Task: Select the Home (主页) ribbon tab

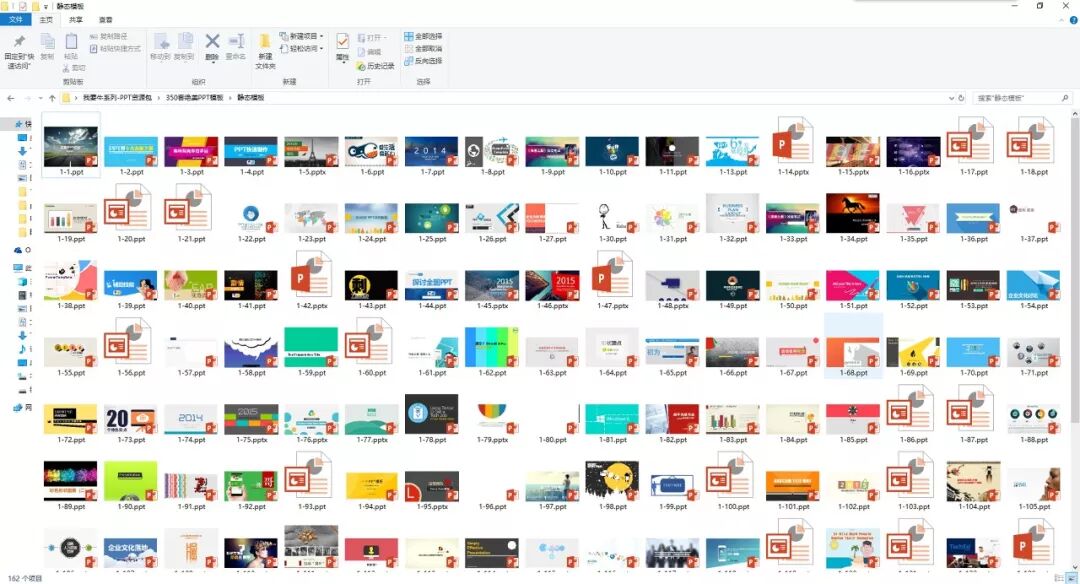Action: [46, 20]
